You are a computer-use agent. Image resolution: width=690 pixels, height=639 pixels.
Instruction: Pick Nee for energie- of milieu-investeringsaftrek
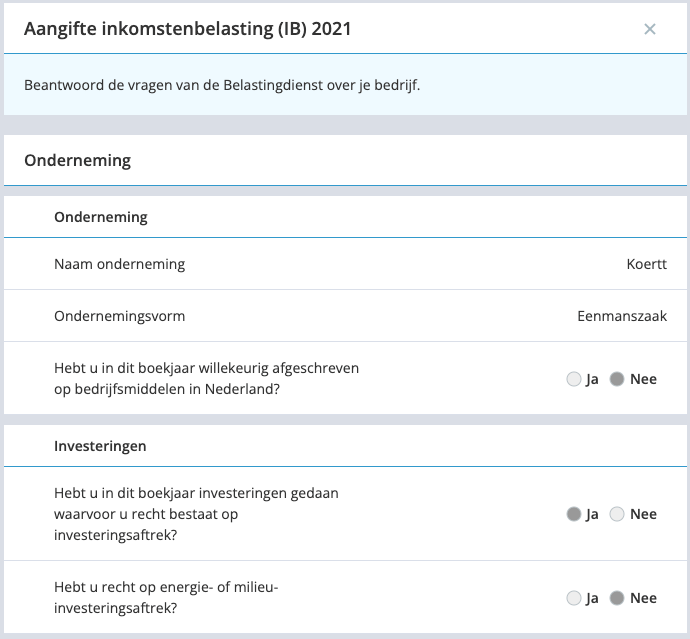[617, 598]
